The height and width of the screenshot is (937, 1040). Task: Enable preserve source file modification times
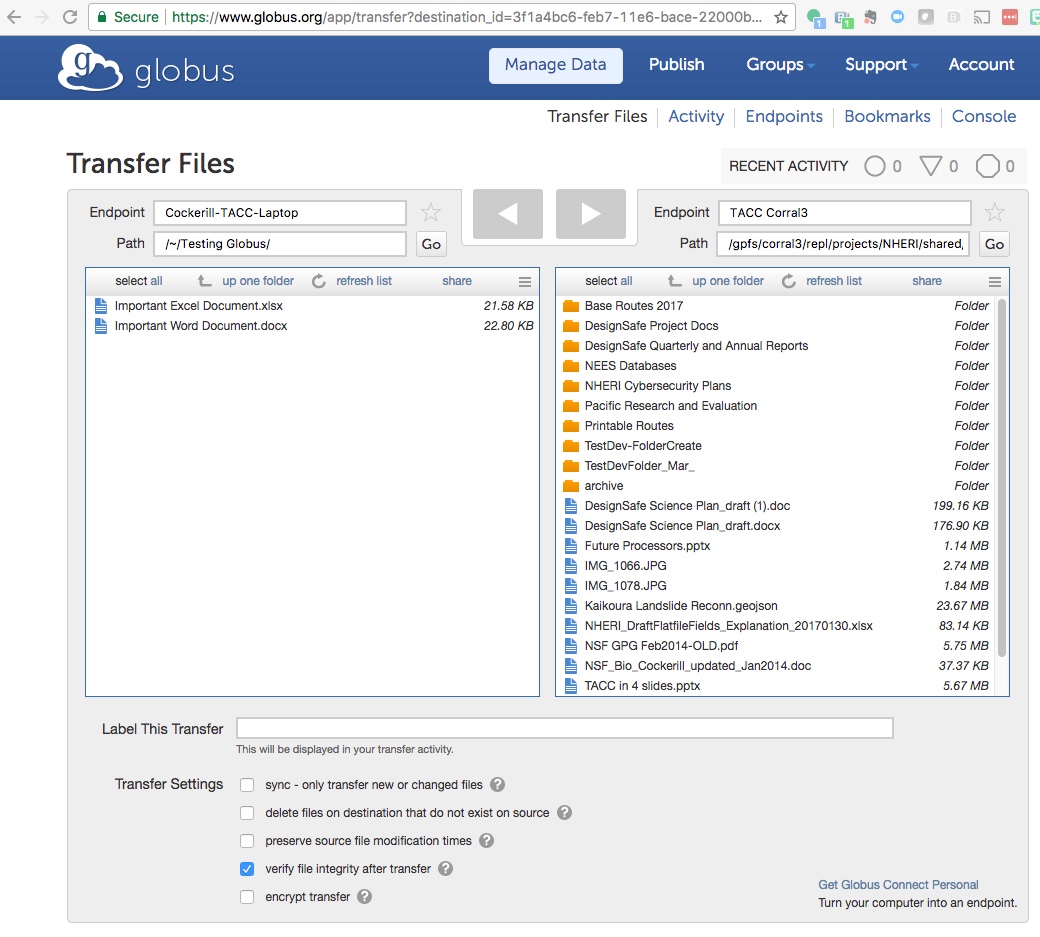pyautogui.click(x=247, y=841)
